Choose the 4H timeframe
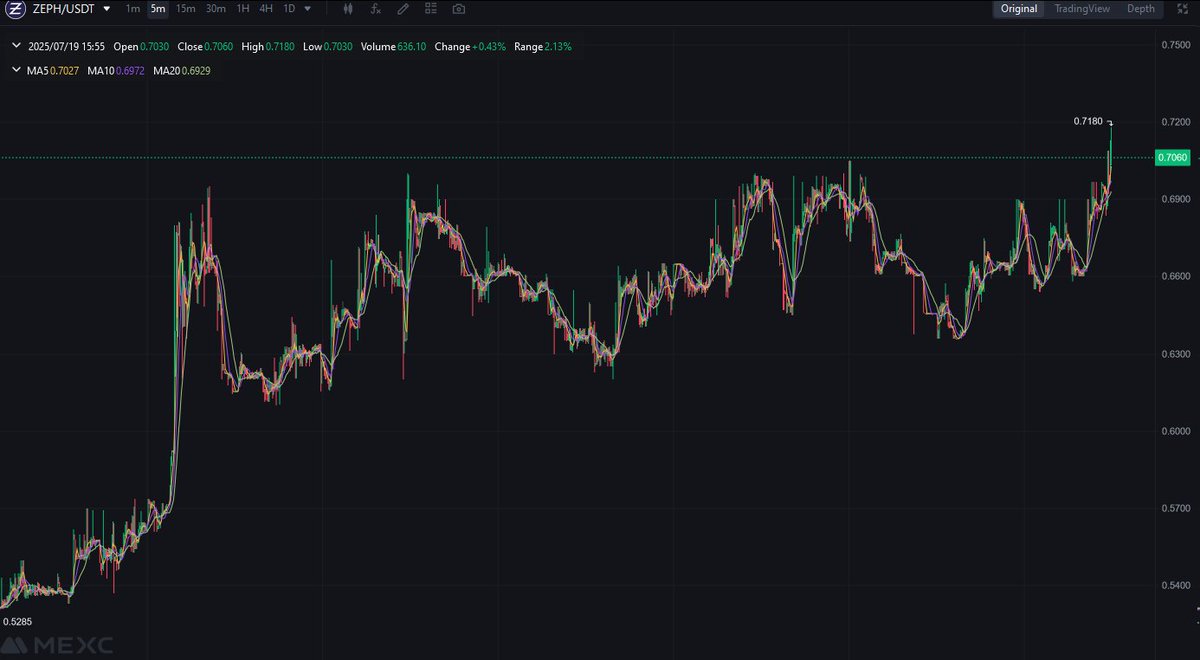The image size is (1200, 660). [x=265, y=9]
